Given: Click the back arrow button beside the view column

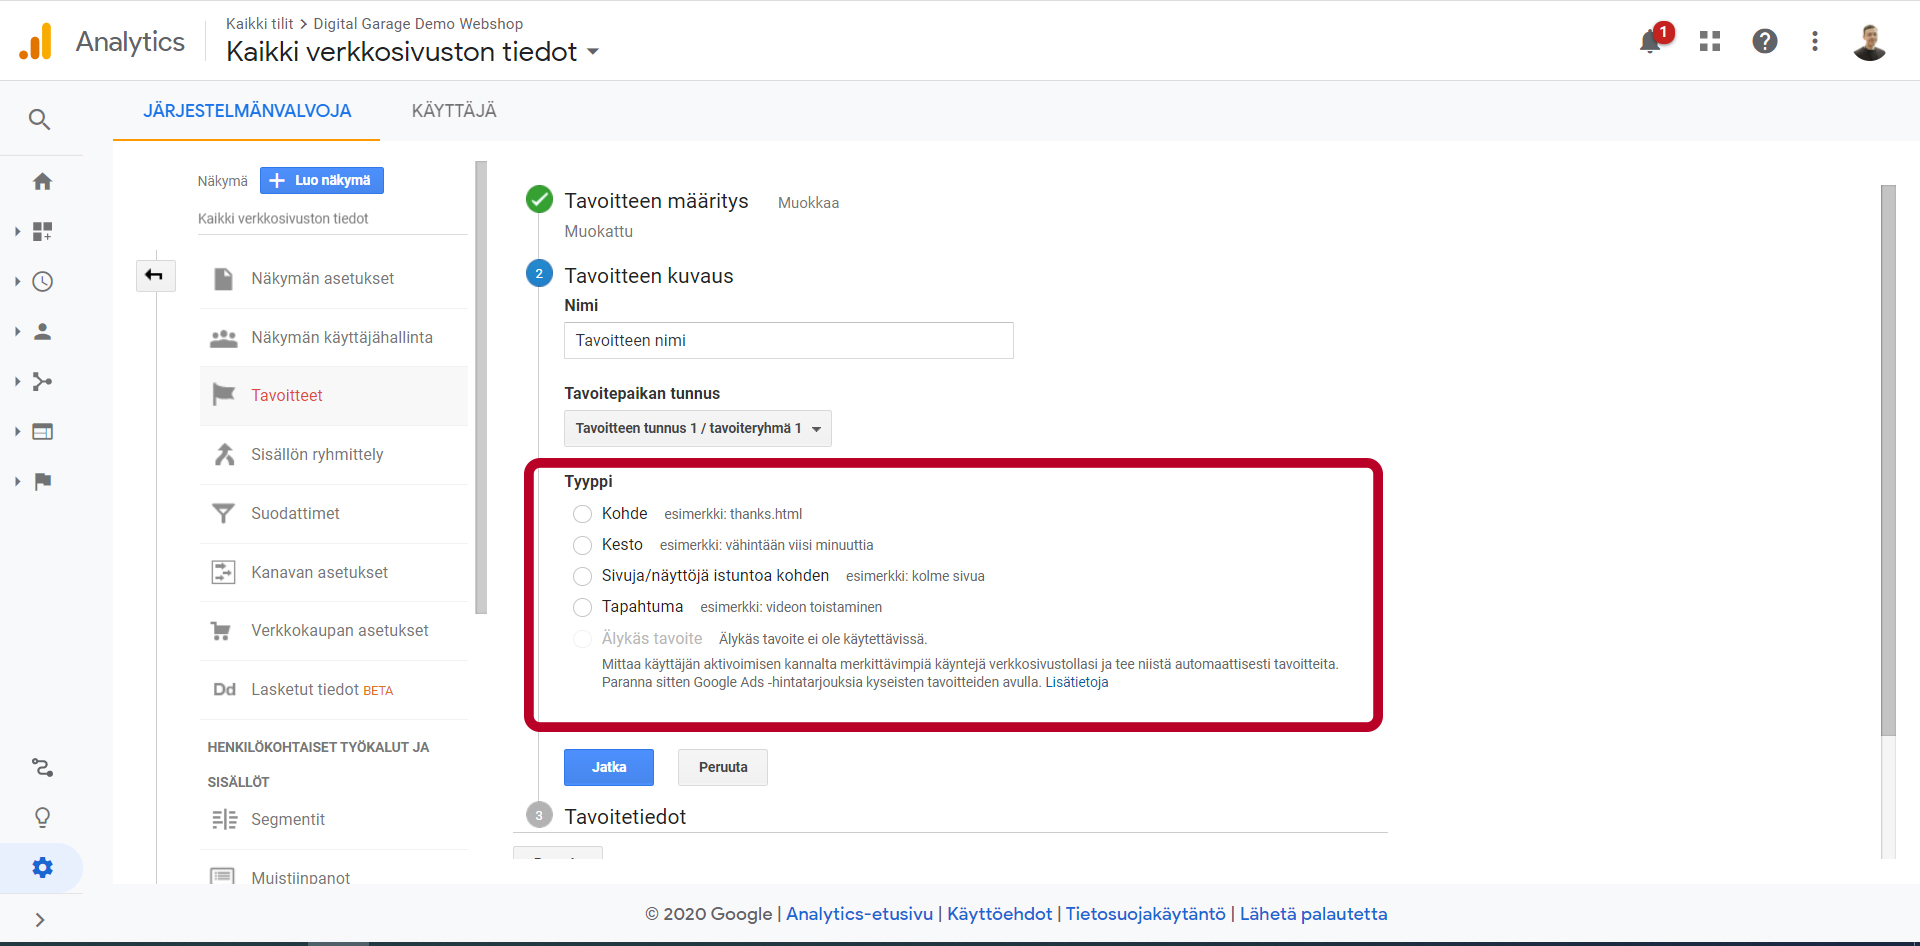Looking at the screenshot, I should tap(155, 275).
